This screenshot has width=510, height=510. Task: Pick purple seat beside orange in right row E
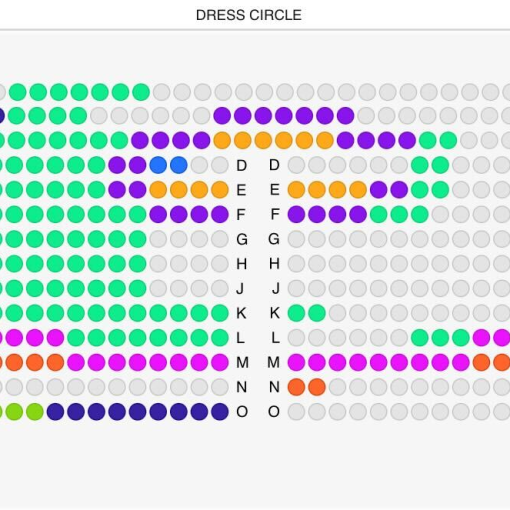coord(379,190)
